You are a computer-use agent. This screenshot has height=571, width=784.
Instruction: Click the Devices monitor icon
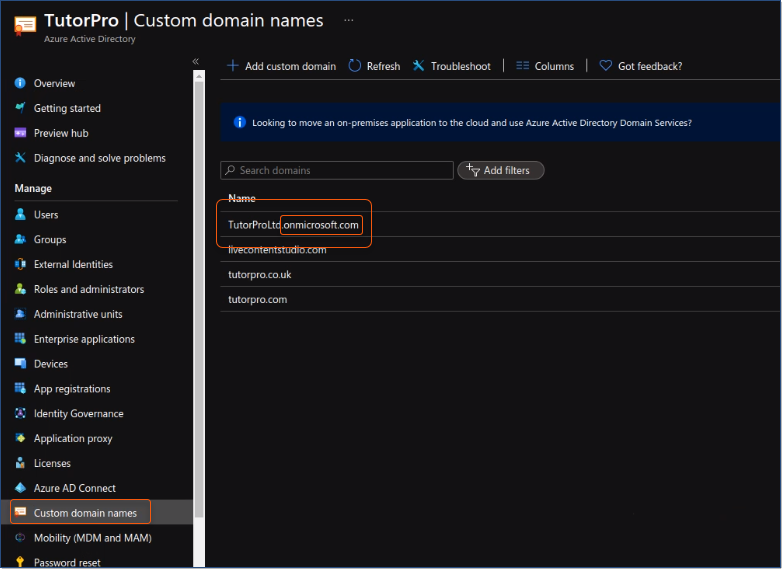(20, 364)
